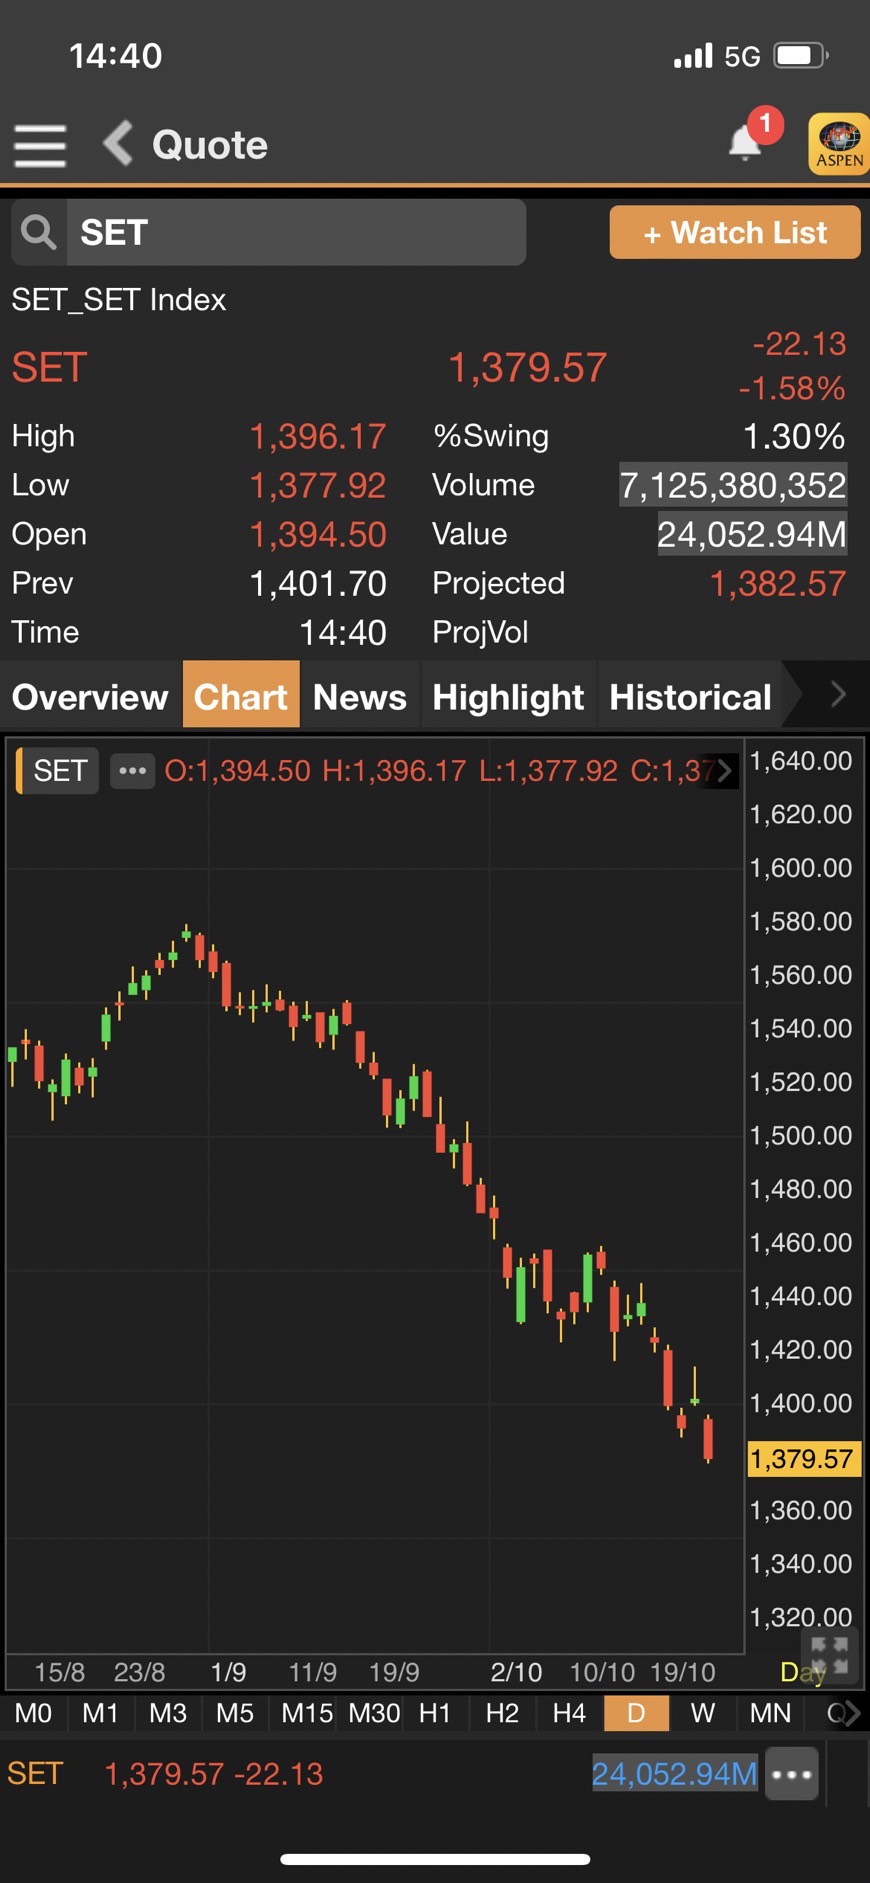This screenshot has height=1883, width=870.
Task: Open the hamburger menu
Action: (40, 146)
